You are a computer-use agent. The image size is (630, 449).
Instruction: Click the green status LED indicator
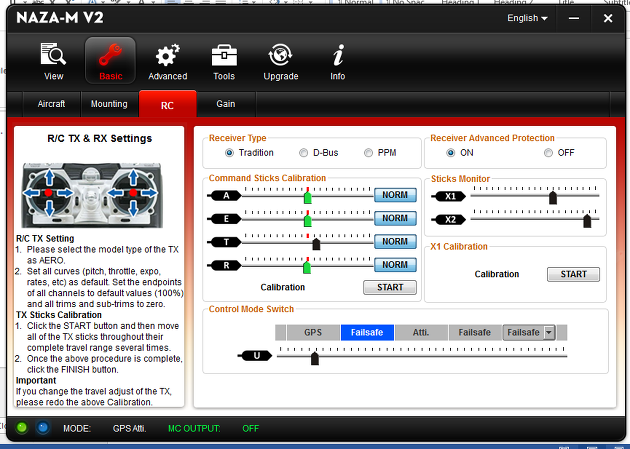coord(22,428)
